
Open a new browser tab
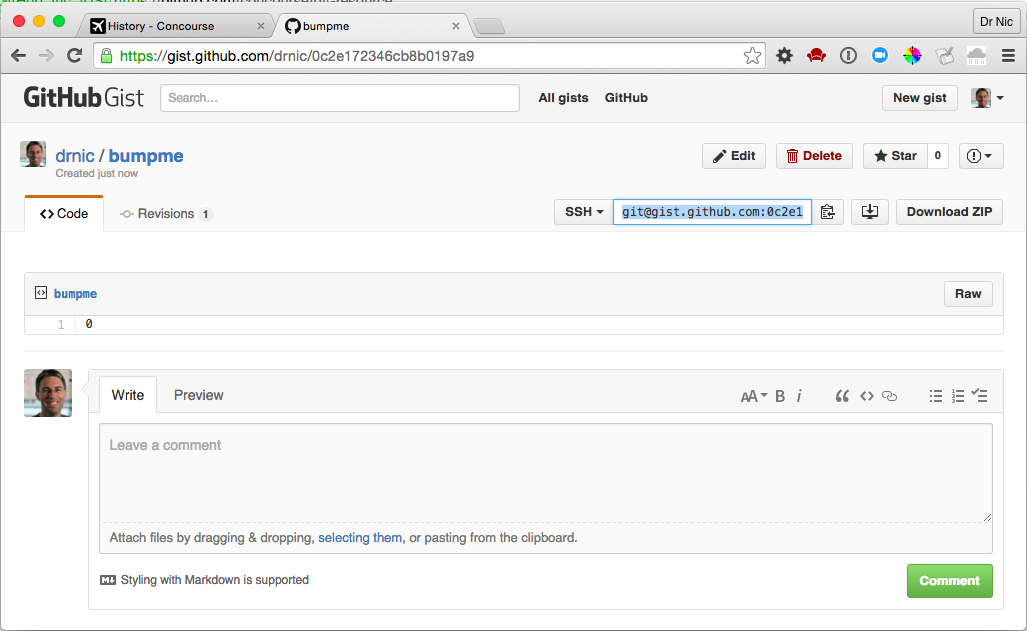pos(489,26)
